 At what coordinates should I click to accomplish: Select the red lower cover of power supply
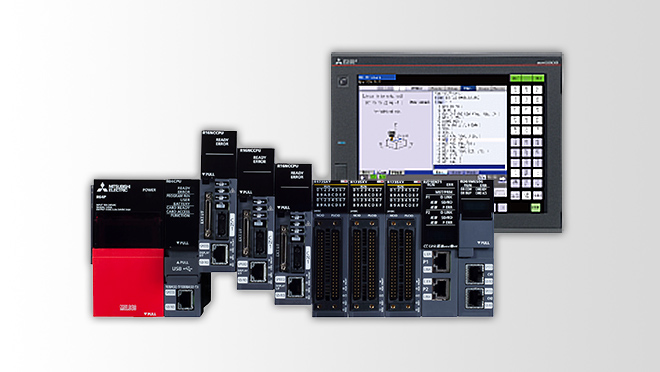pyautogui.click(x=128, y=282)
